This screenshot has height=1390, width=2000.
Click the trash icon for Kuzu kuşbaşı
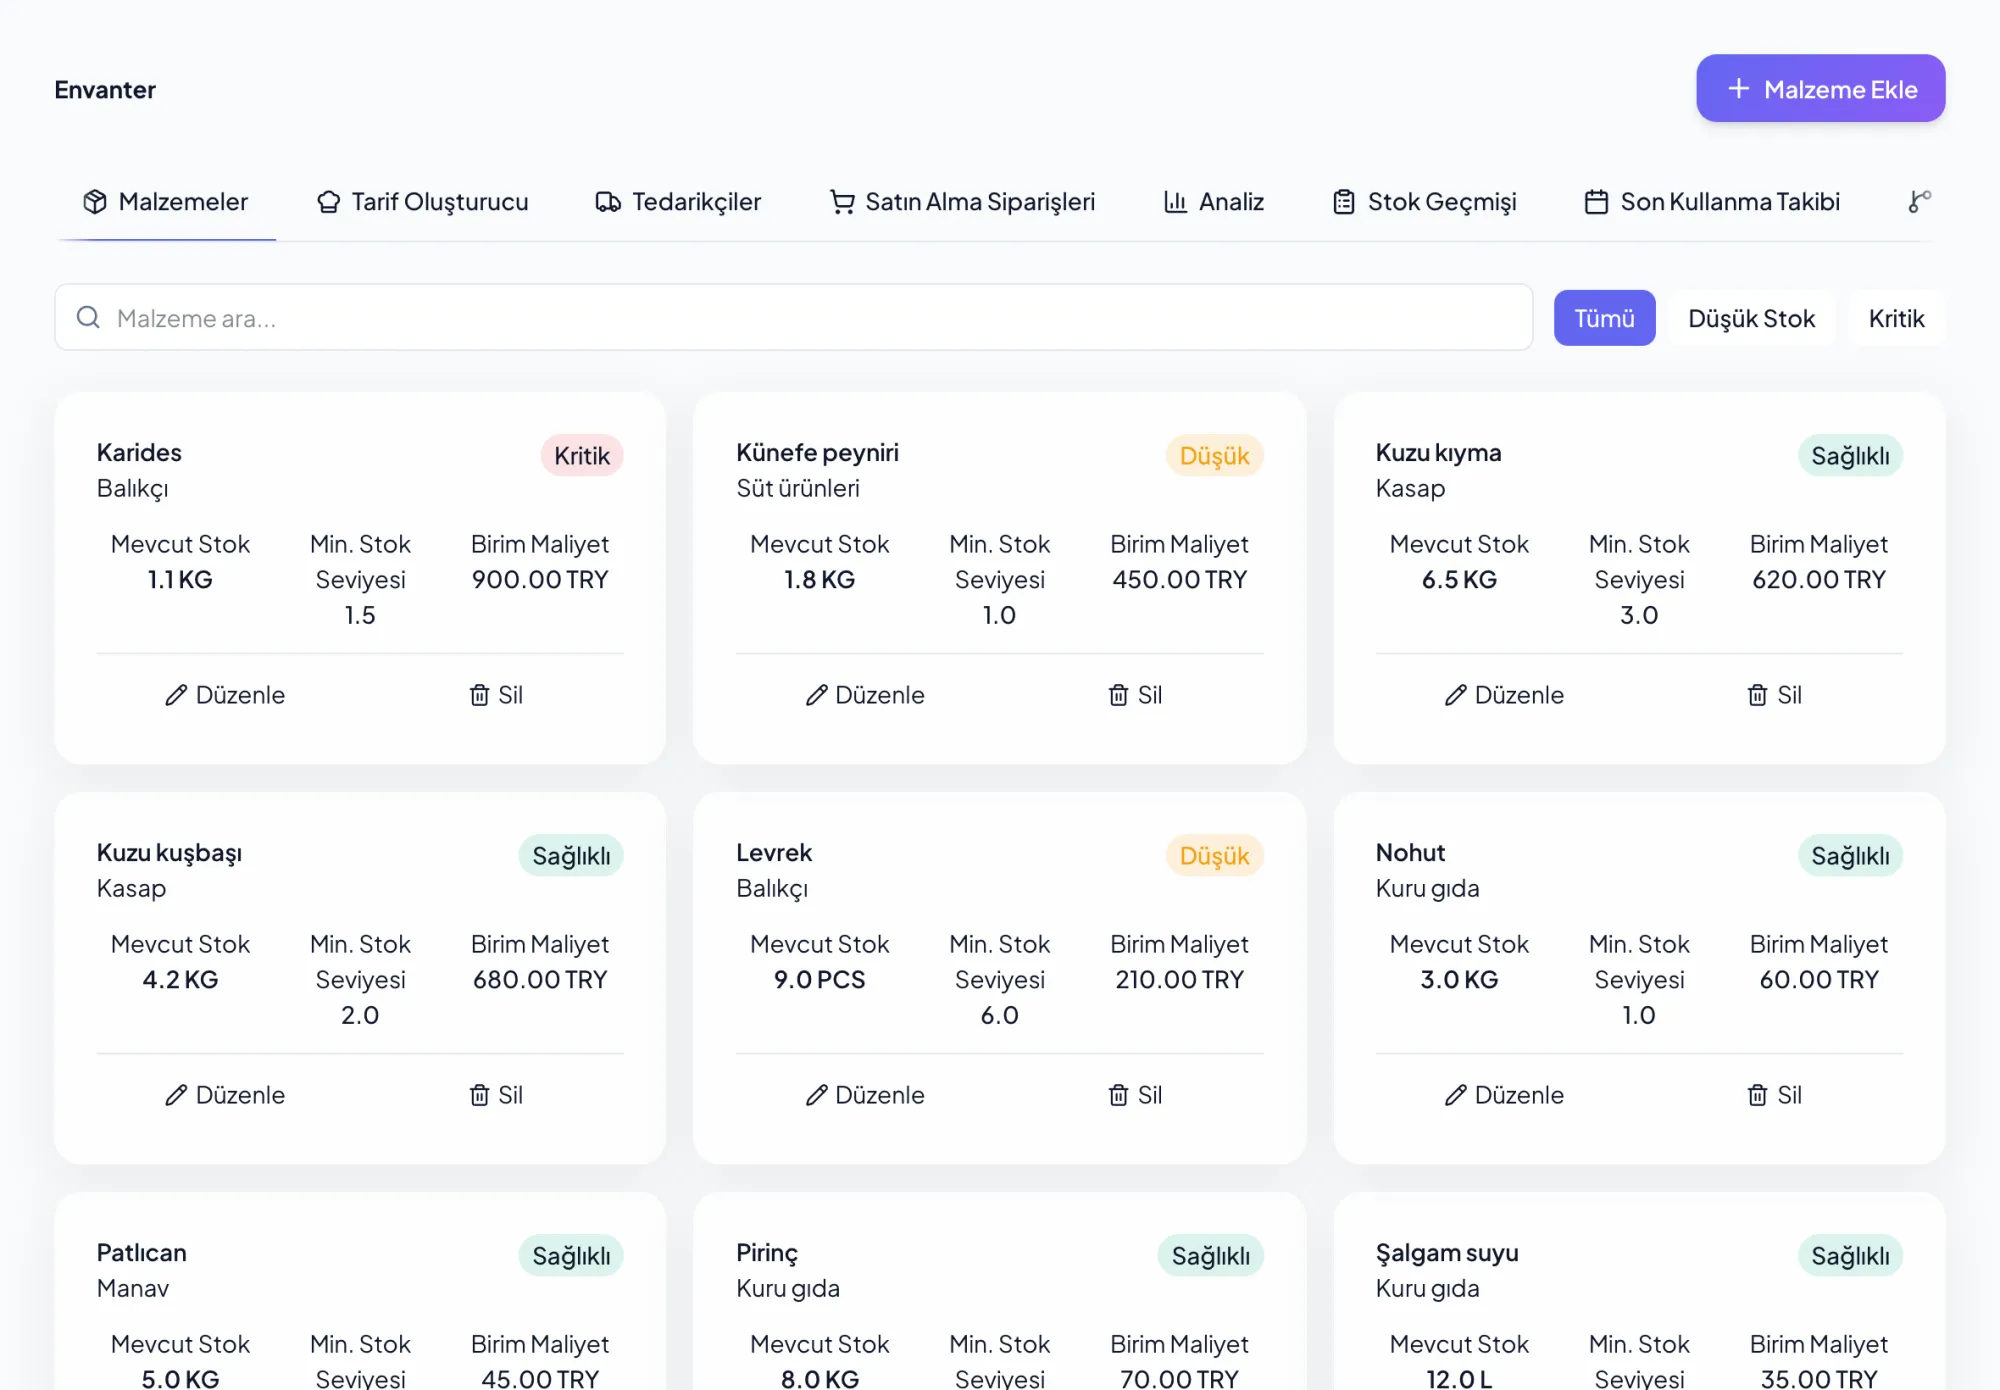(479, 1095)
